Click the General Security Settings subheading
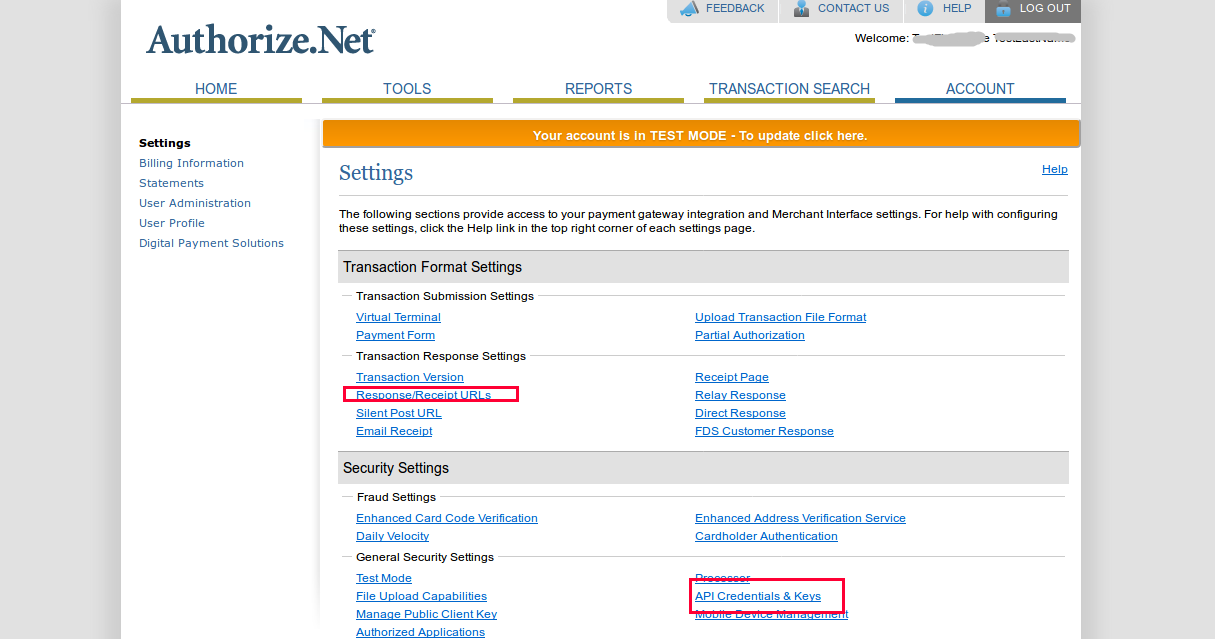 [x=425, y=557]
